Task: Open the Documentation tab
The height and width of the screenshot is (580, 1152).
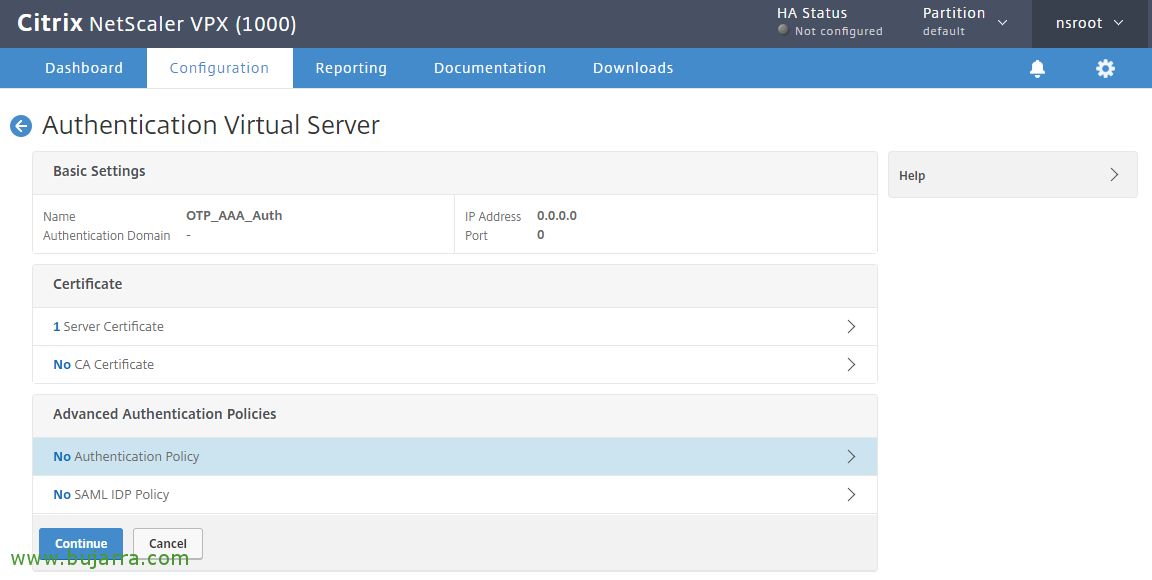Action: pyautogui.click(x=490, y=68)
